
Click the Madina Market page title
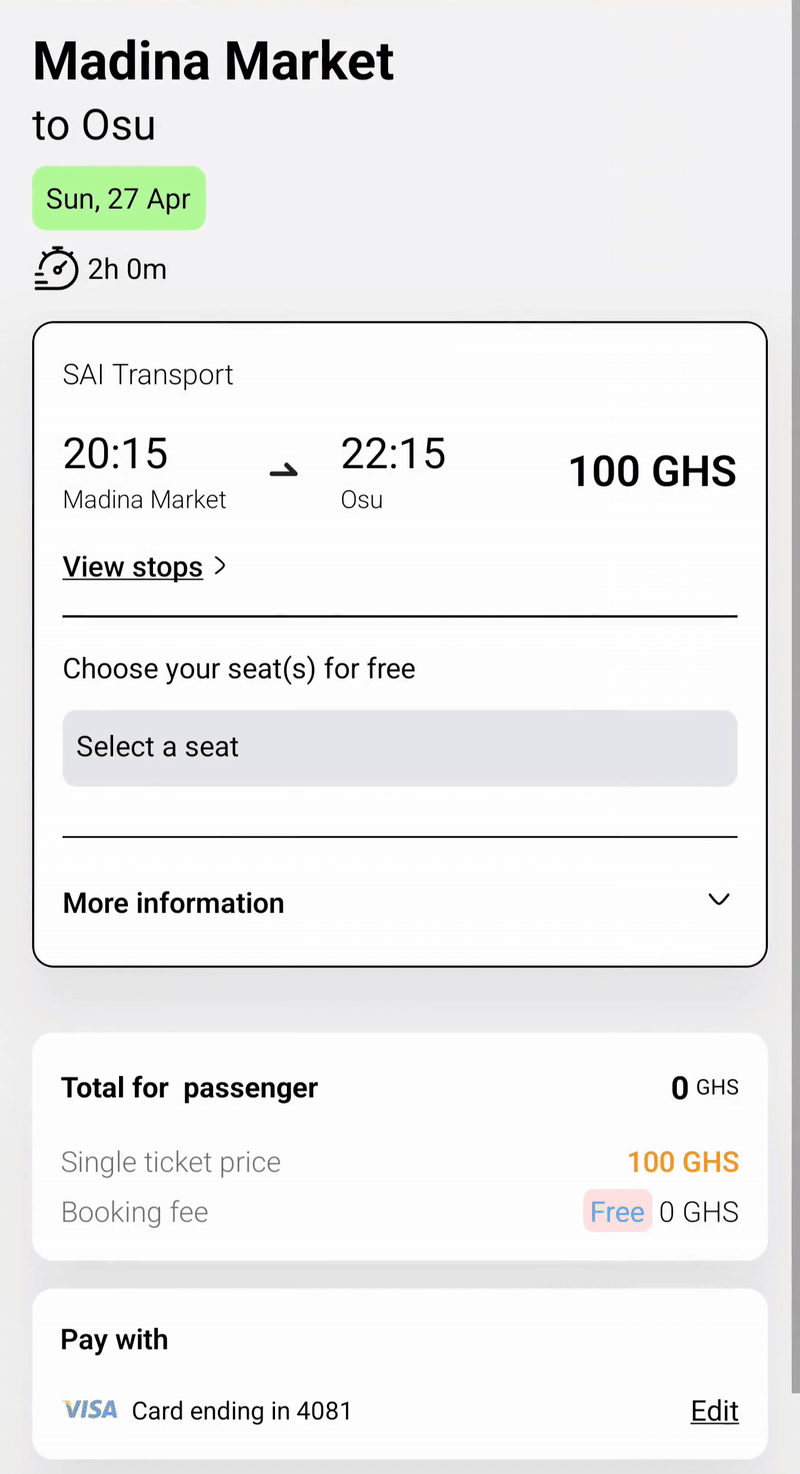pyautogui.click(x=213, y=61)
